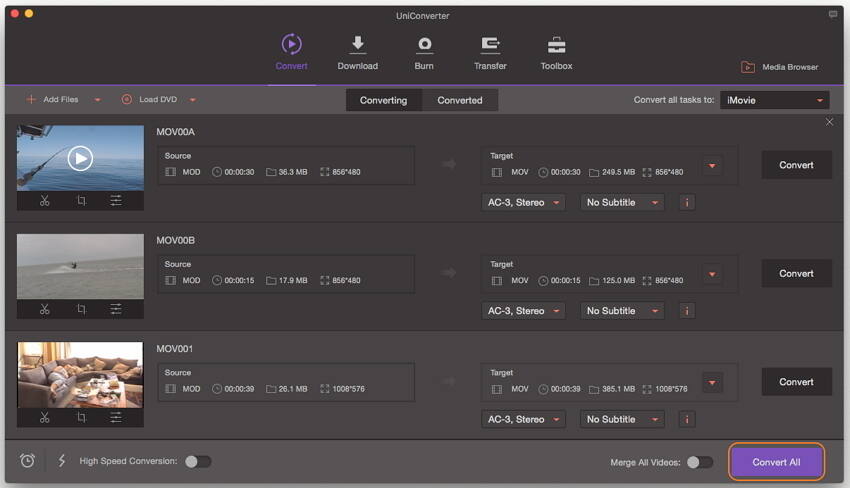Show media info for MOV00A

pyautogui.click(x=687, y=202)
